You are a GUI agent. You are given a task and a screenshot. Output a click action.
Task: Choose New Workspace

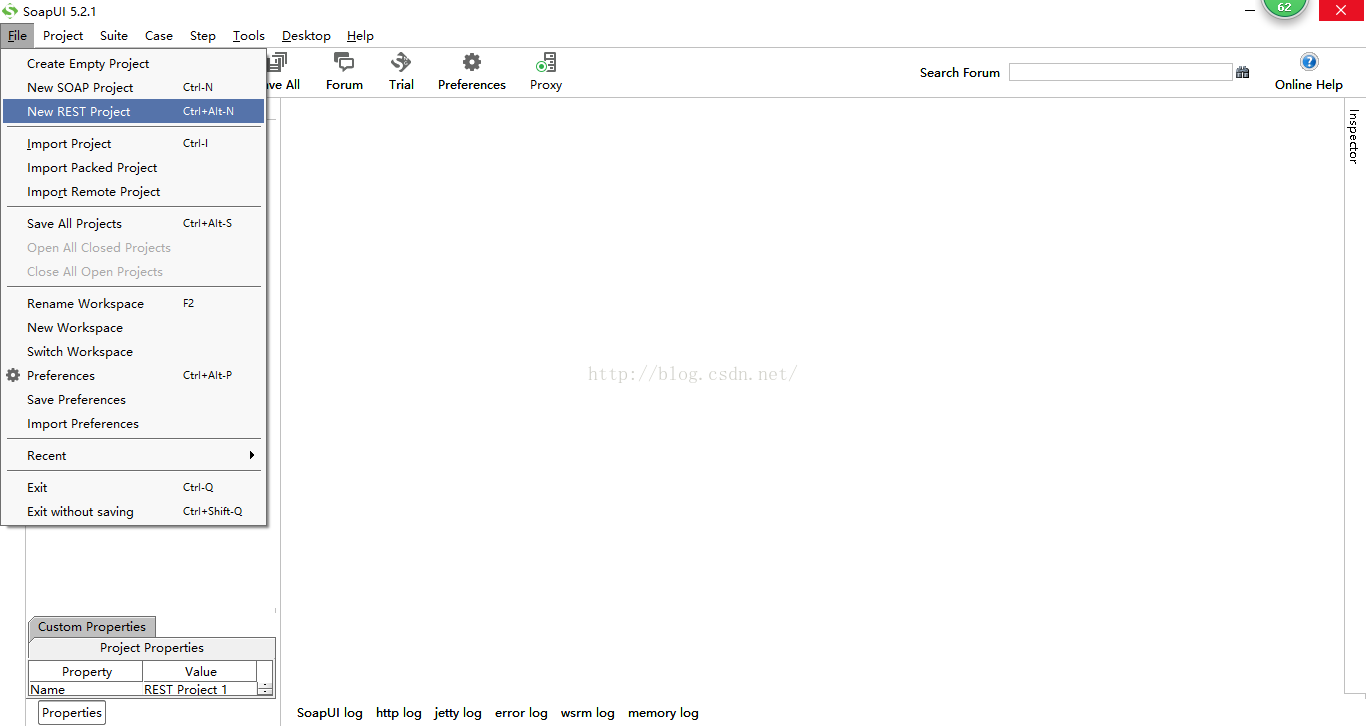133,327
